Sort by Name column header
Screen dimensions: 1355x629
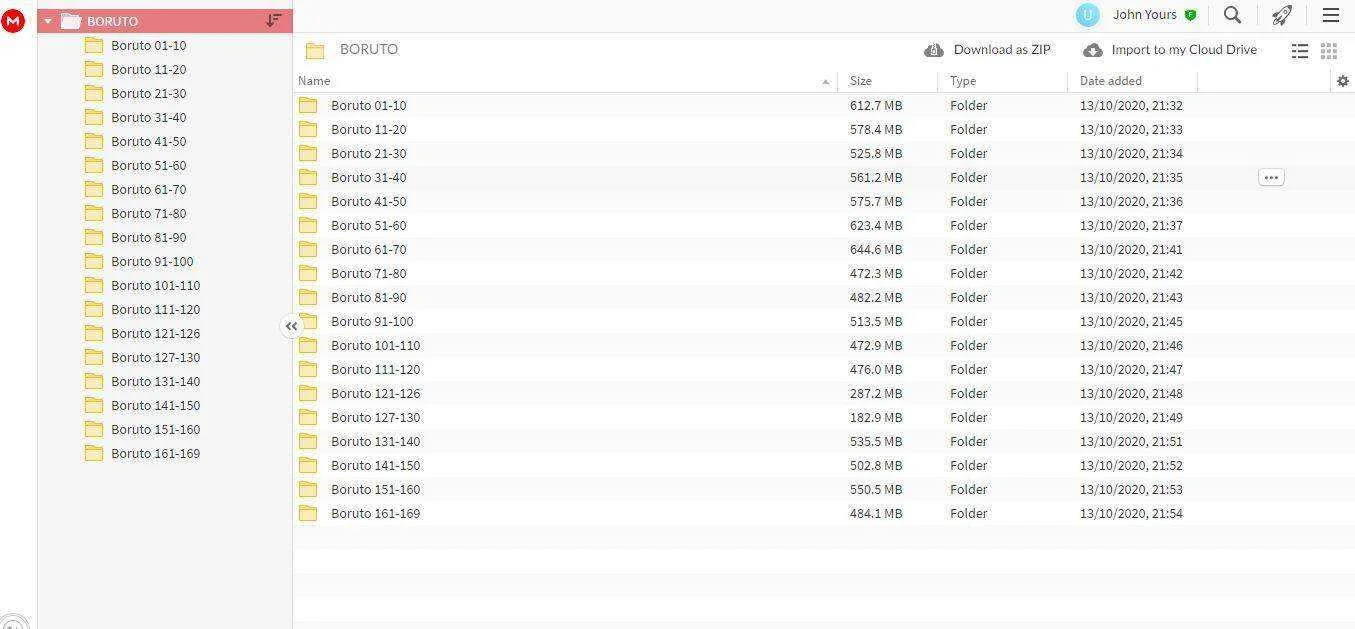coord(314,81)
